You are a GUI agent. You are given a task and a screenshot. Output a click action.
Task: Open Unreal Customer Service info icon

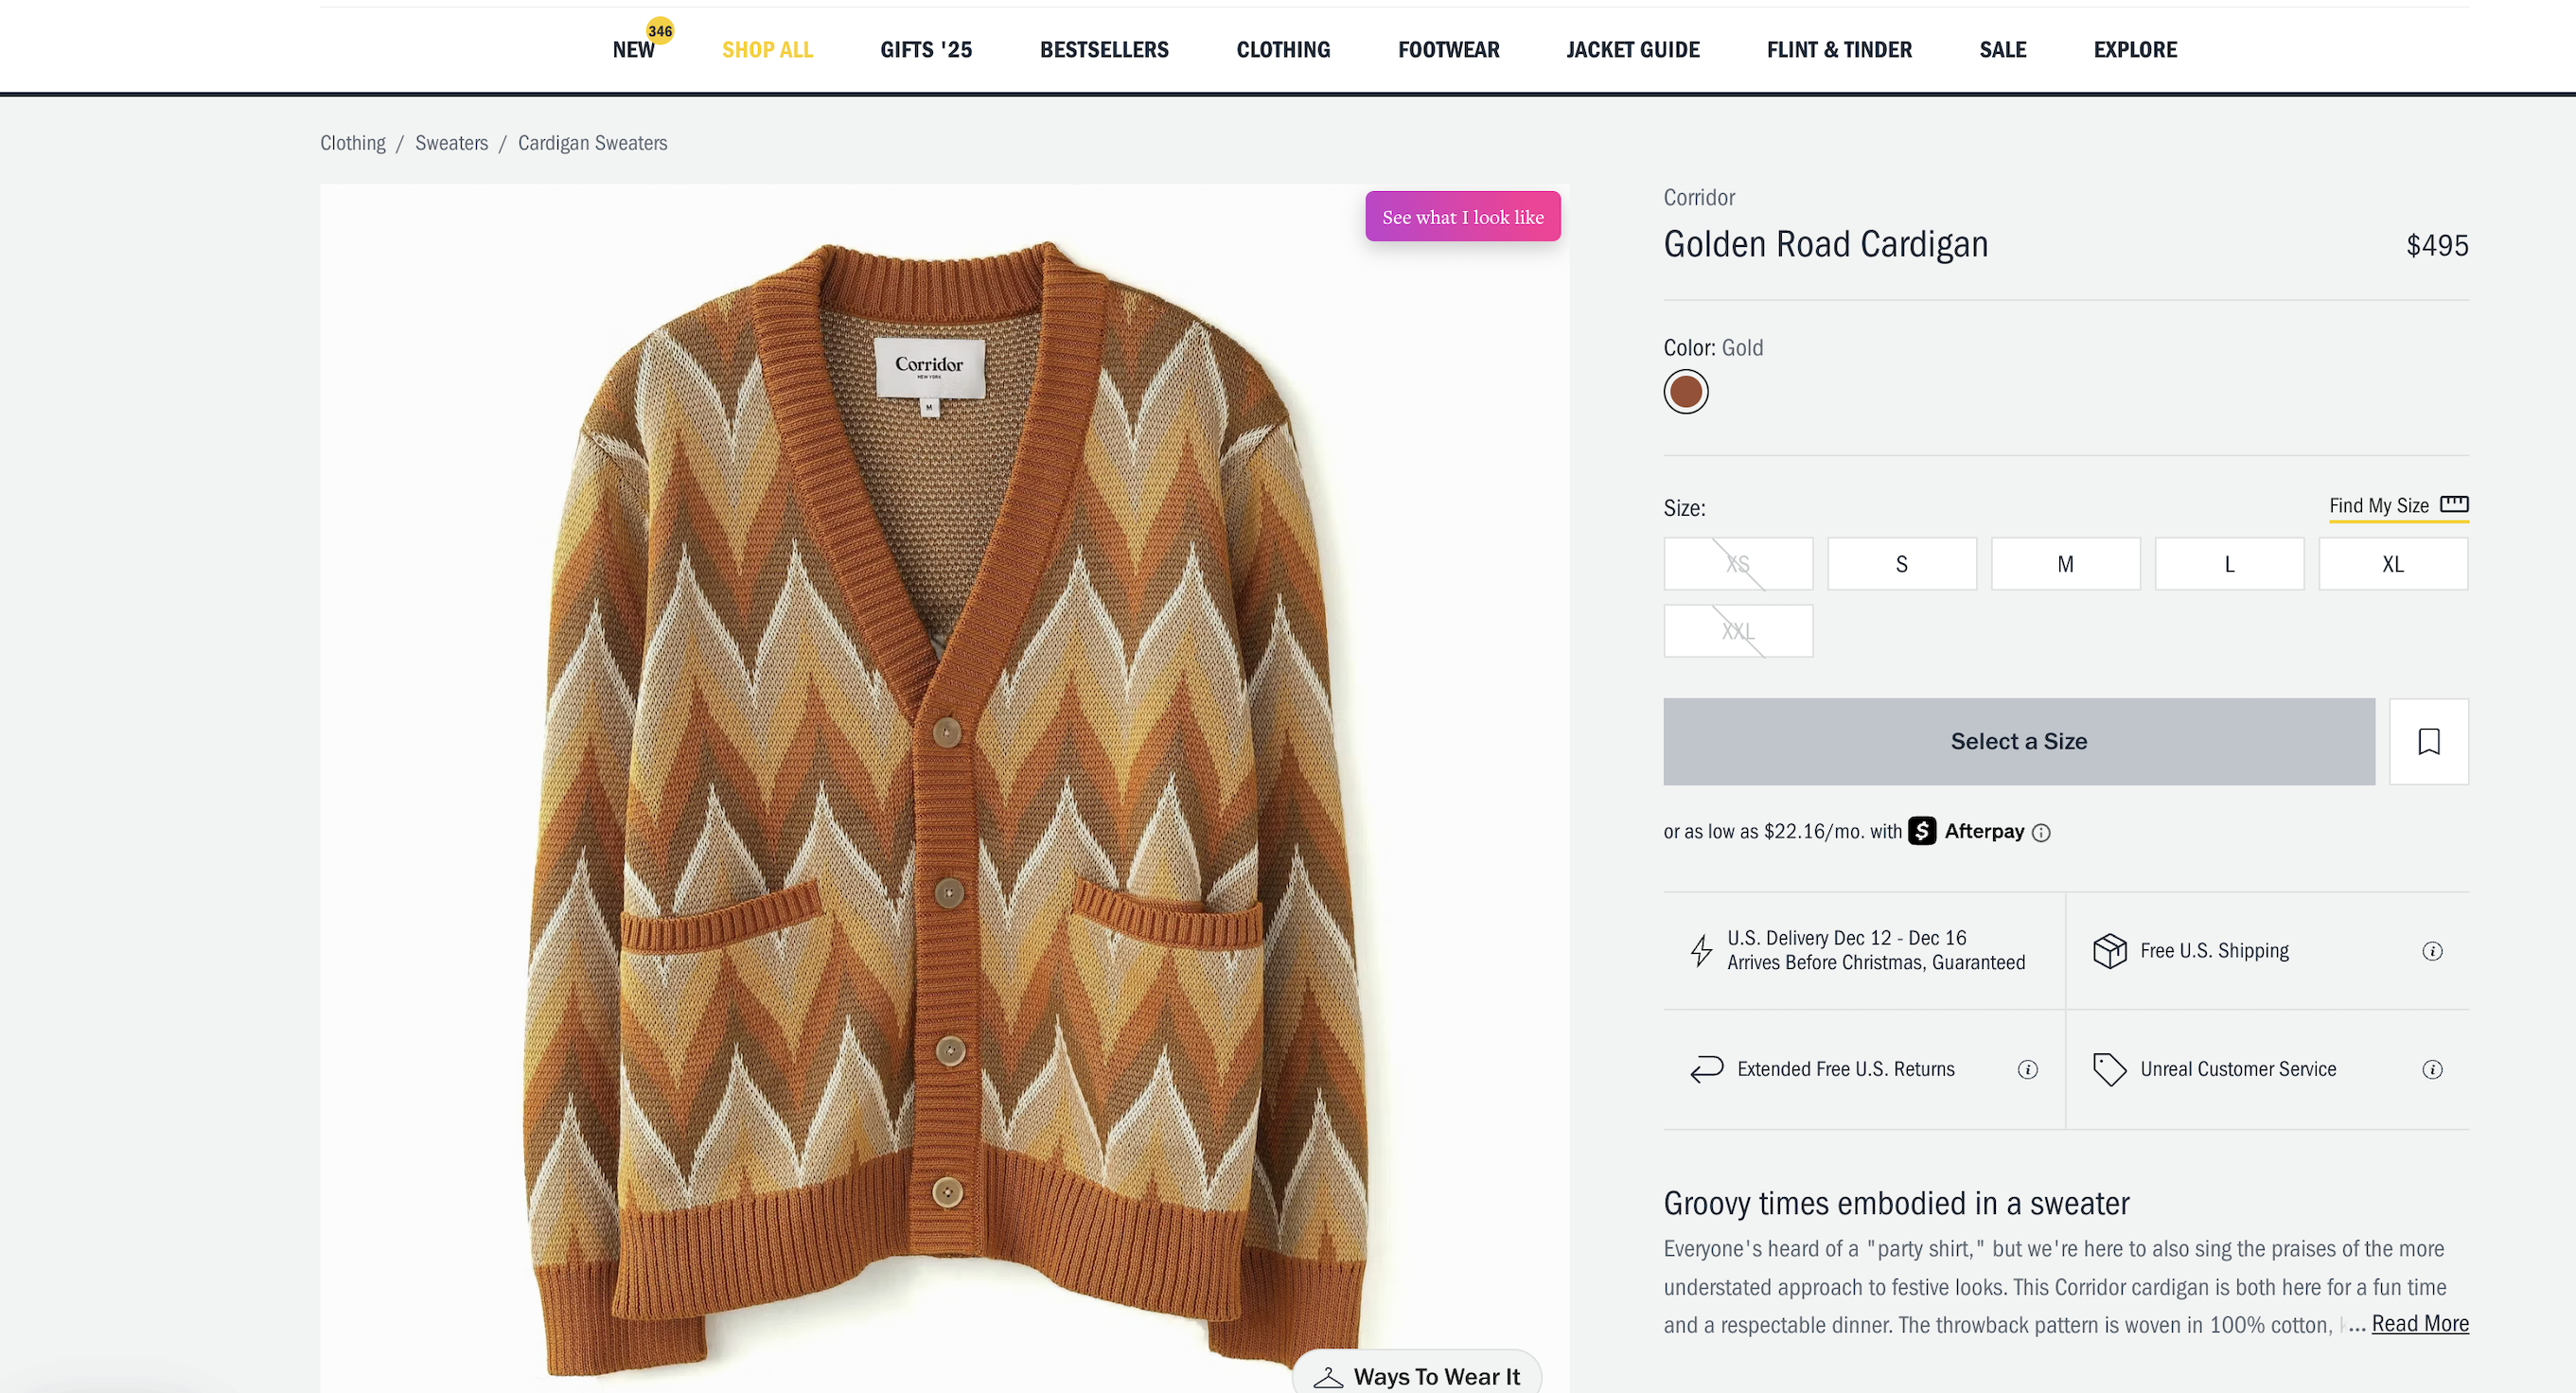coord(2432,1070)
